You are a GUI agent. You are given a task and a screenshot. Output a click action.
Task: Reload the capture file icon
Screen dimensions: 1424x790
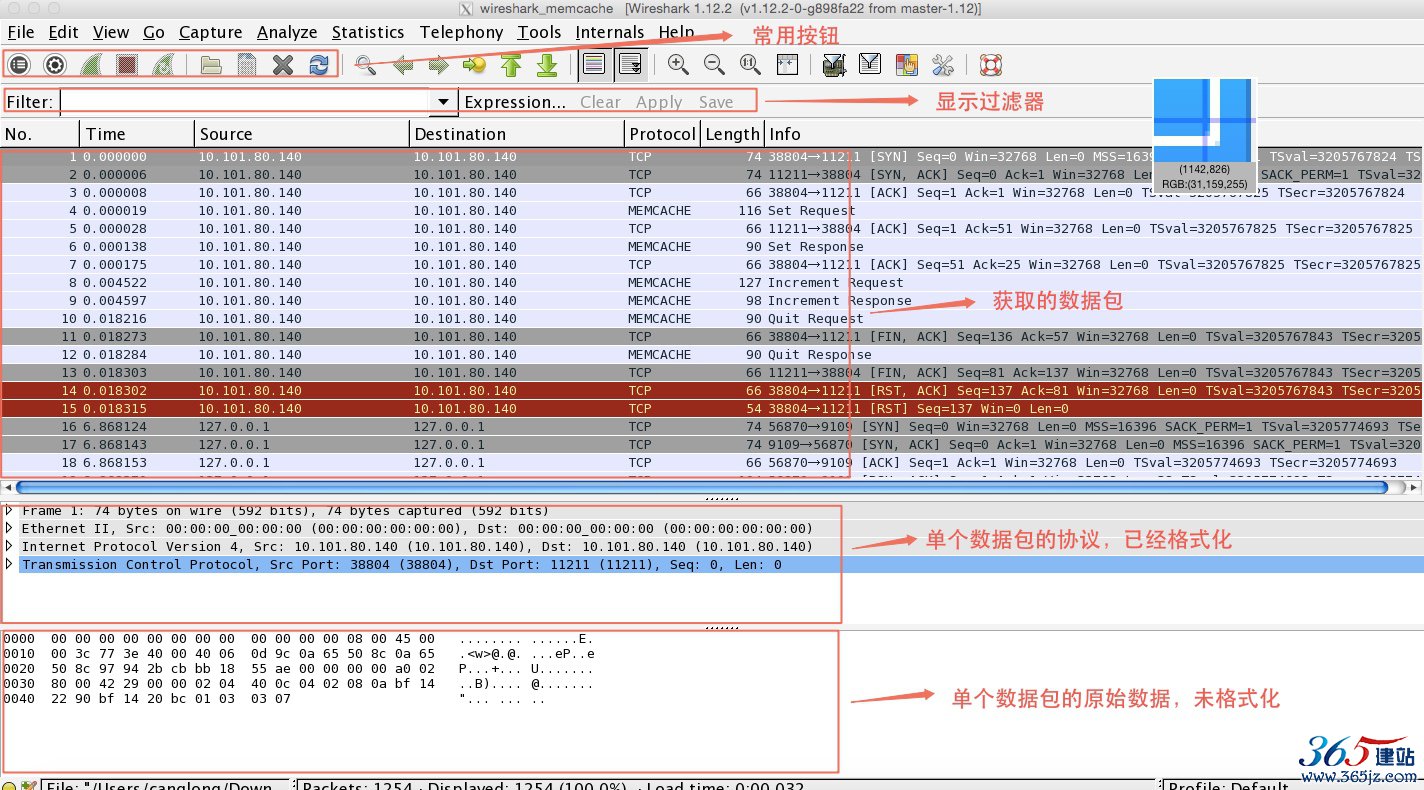point(319,65)
